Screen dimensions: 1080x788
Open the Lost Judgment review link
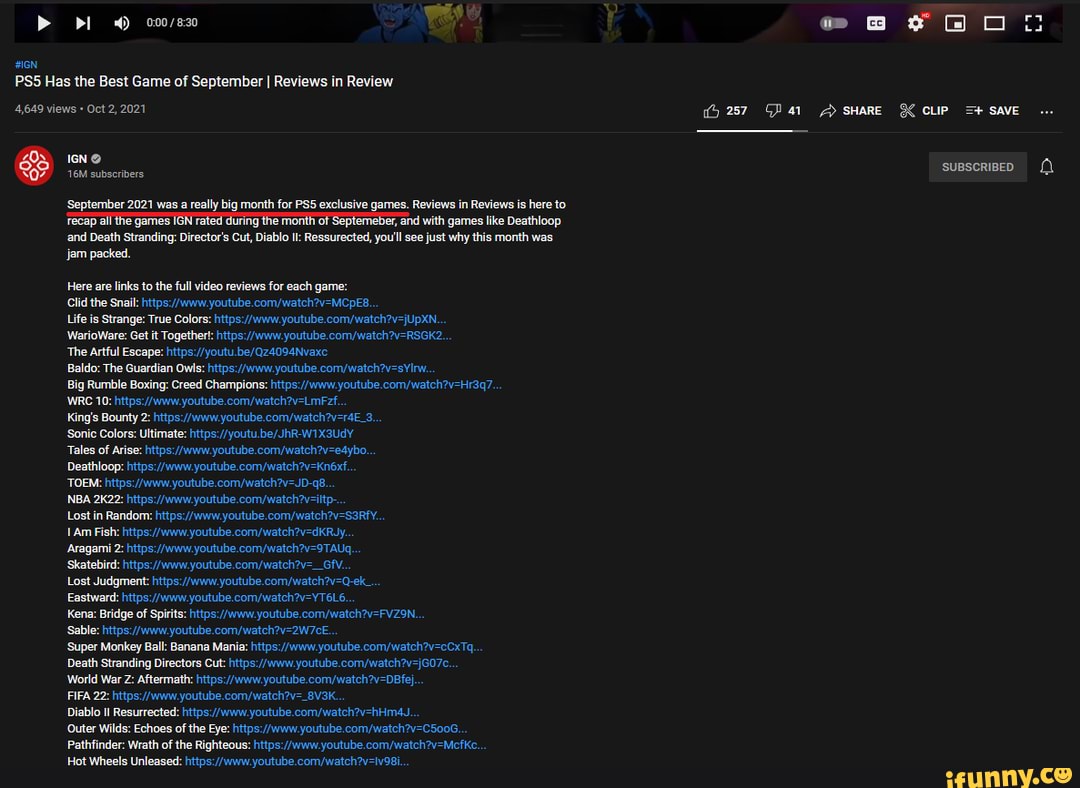click(x=266, y=581)
